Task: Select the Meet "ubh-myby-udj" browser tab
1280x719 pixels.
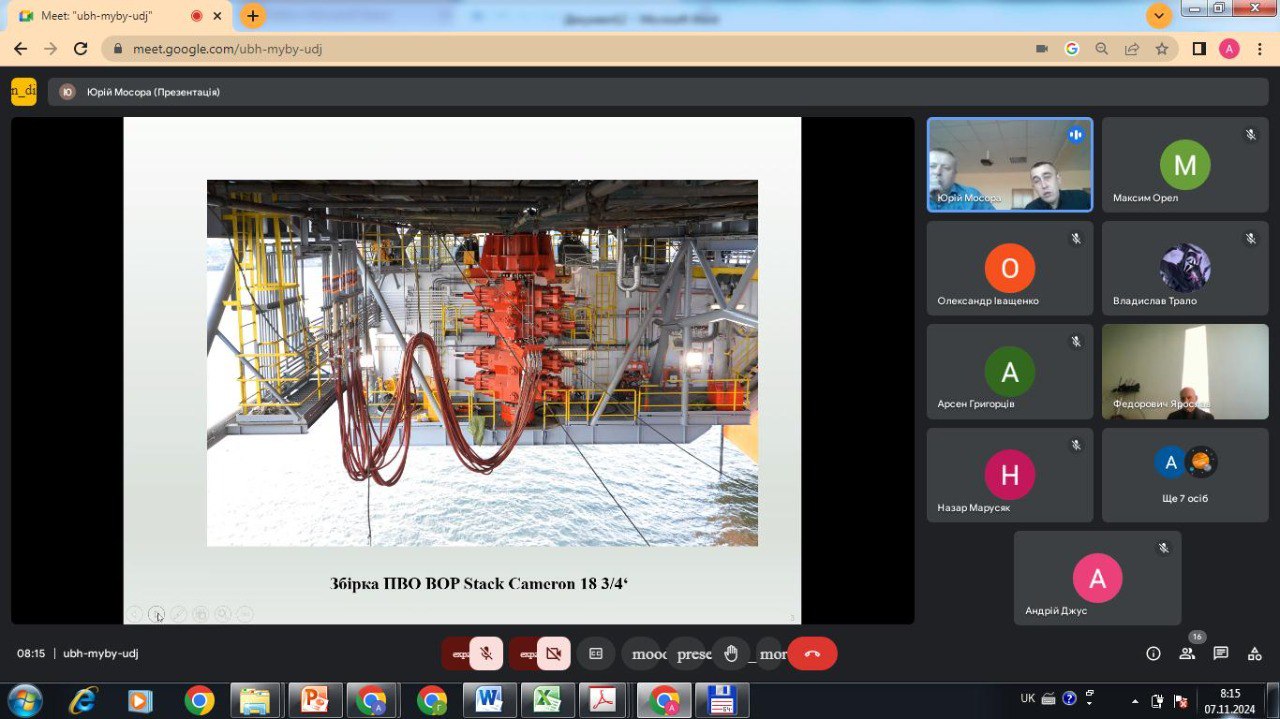Action: tap(110, 16)
